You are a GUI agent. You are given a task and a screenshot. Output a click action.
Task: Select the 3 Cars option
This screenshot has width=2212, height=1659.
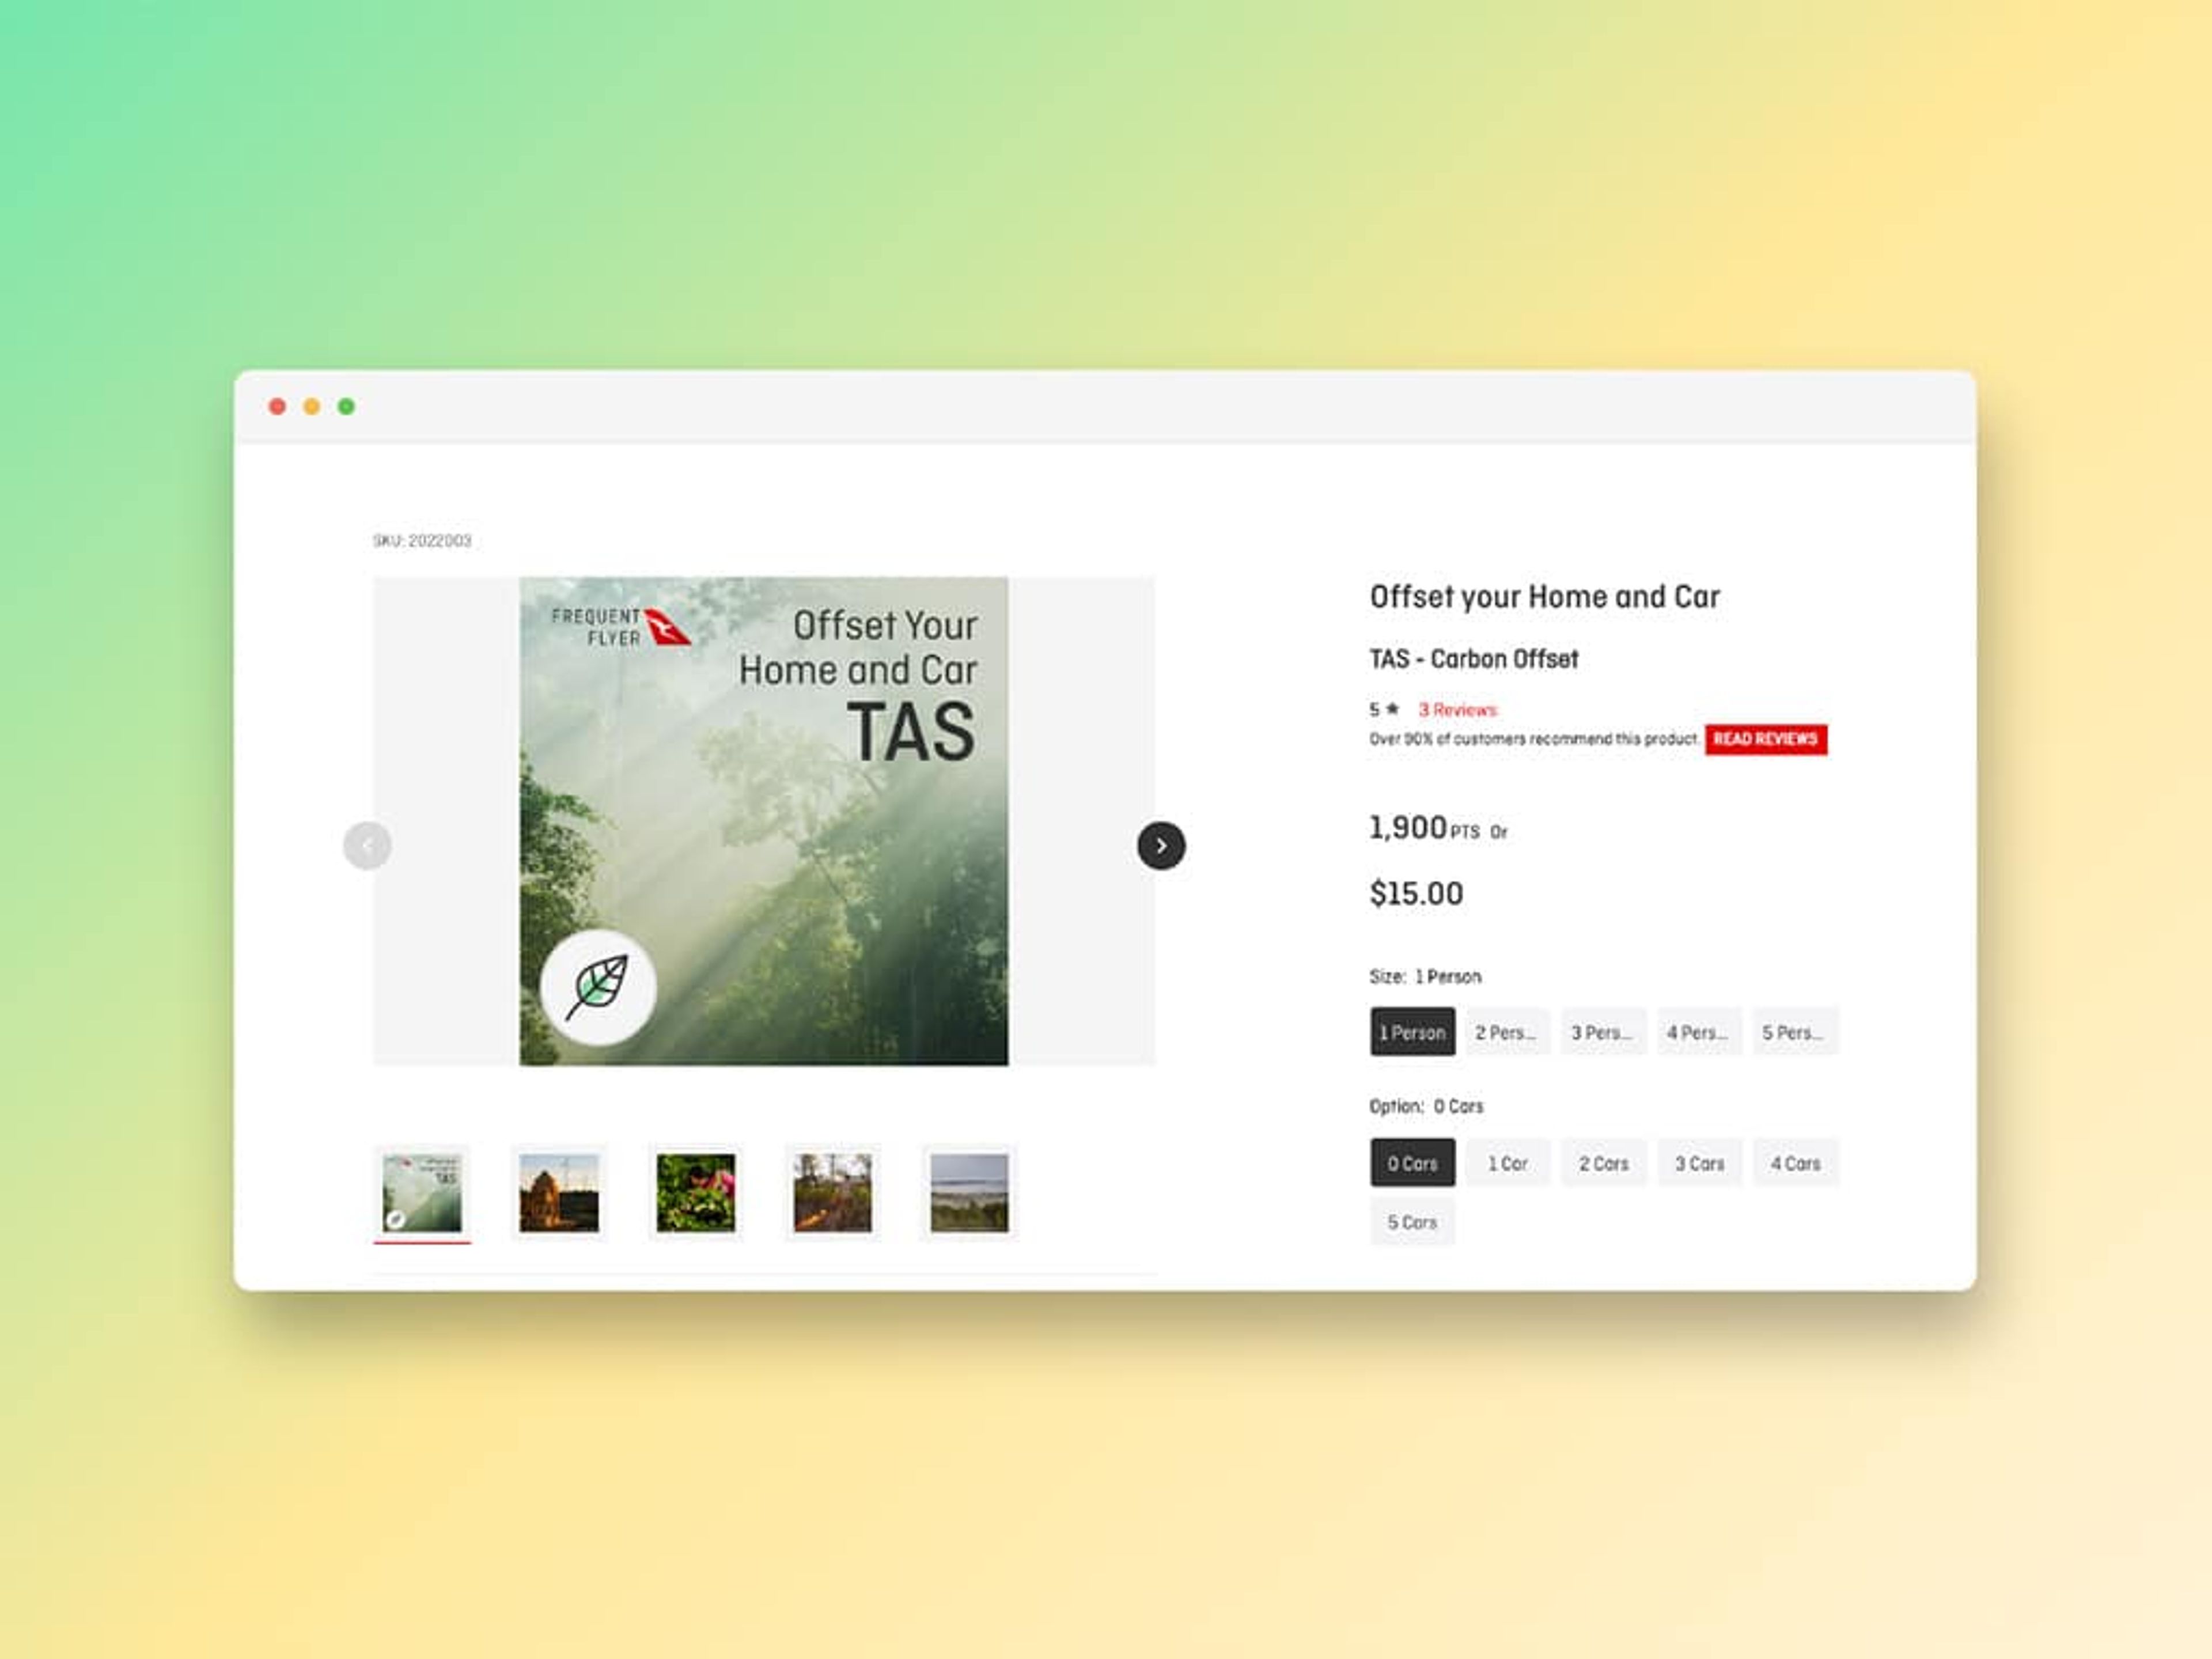pos(1699,1163)
